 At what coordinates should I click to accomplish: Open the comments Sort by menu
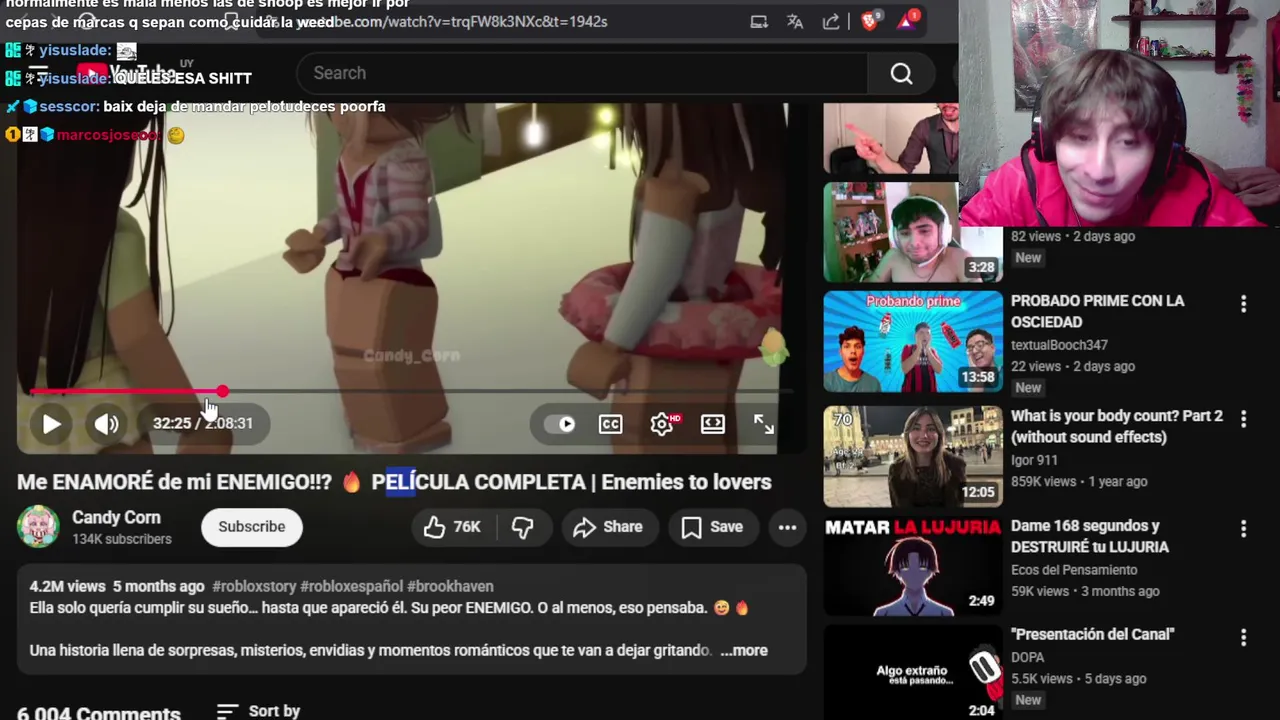pos(259,711)
